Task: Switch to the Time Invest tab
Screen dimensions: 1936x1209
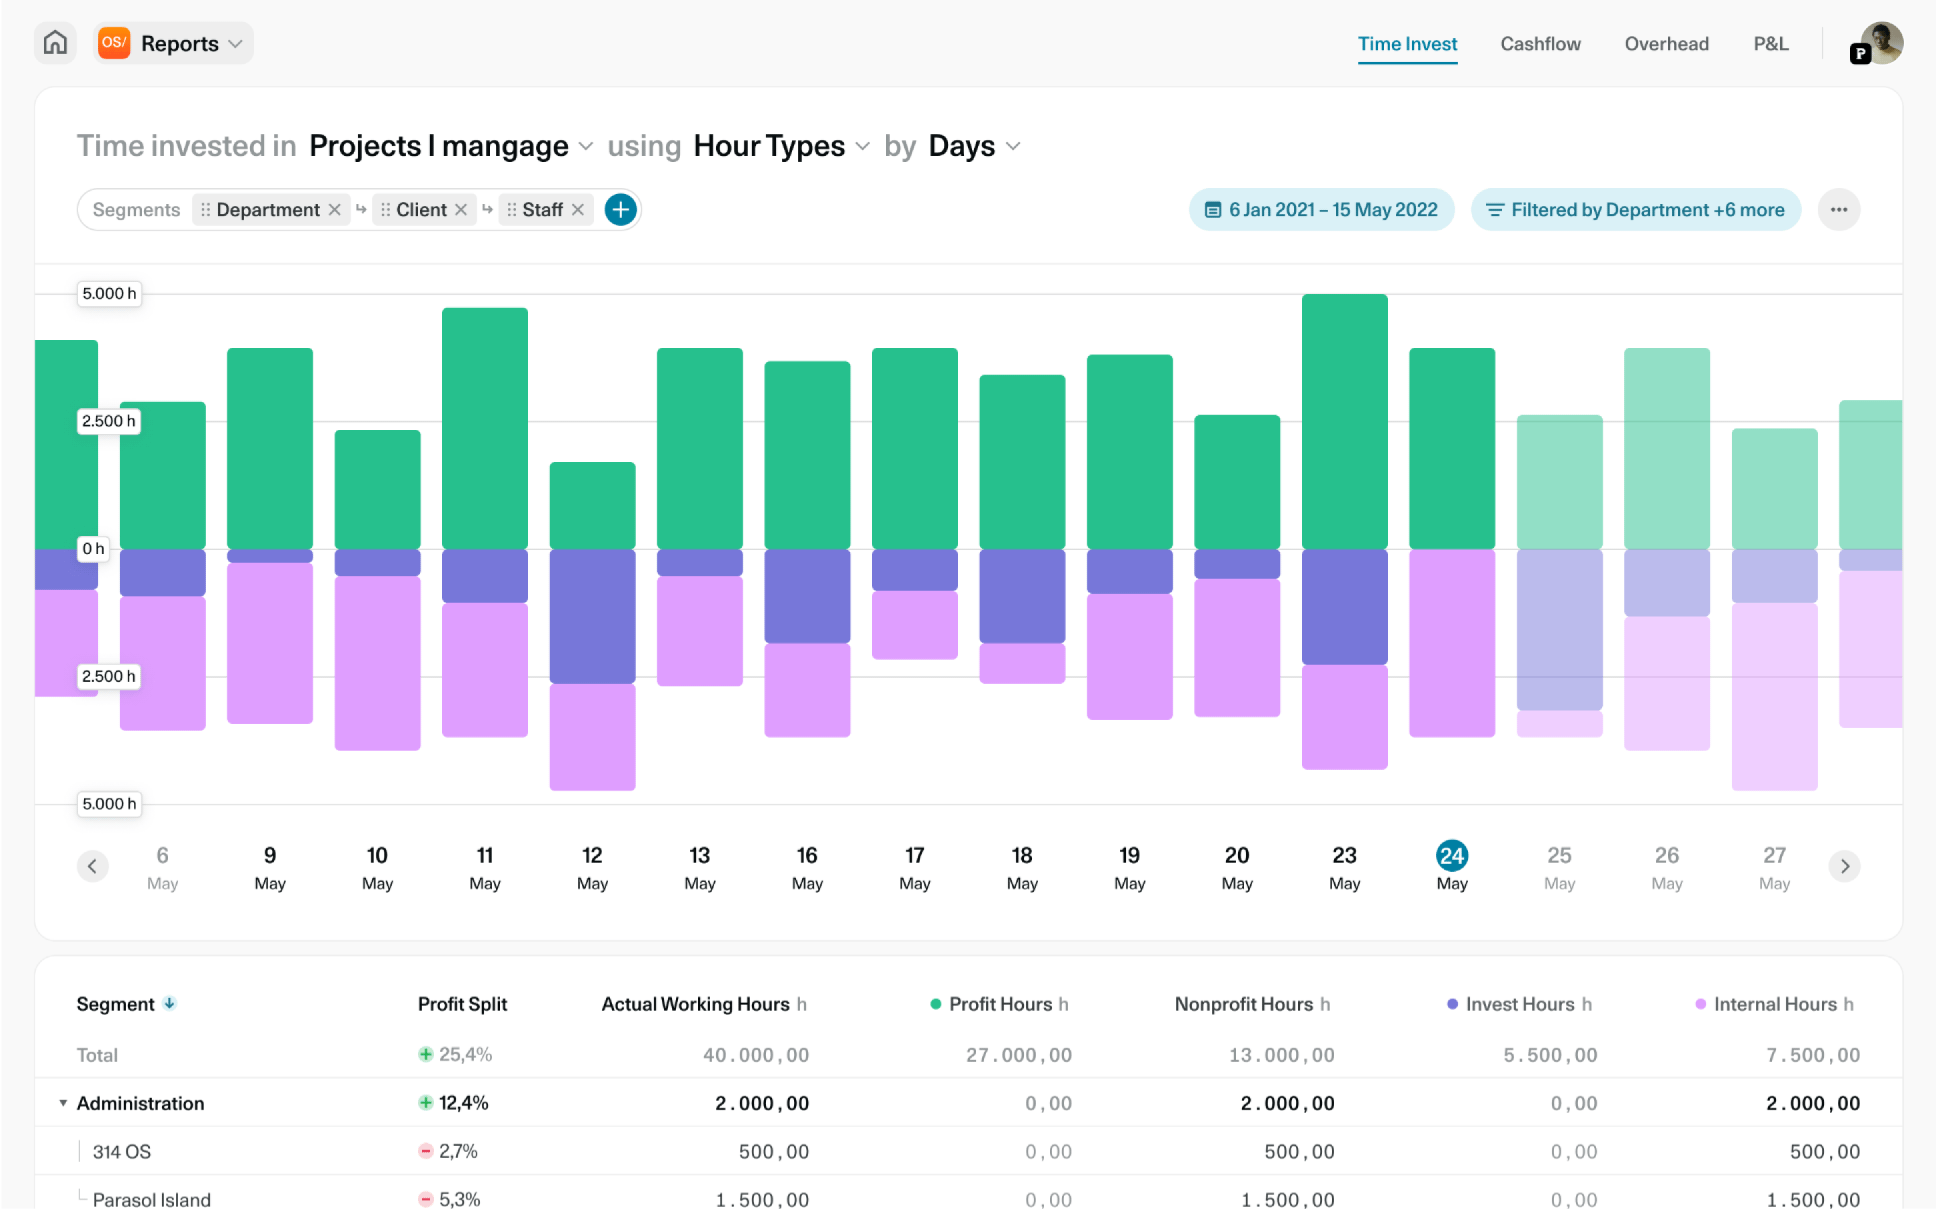Action: point(1407,44)
